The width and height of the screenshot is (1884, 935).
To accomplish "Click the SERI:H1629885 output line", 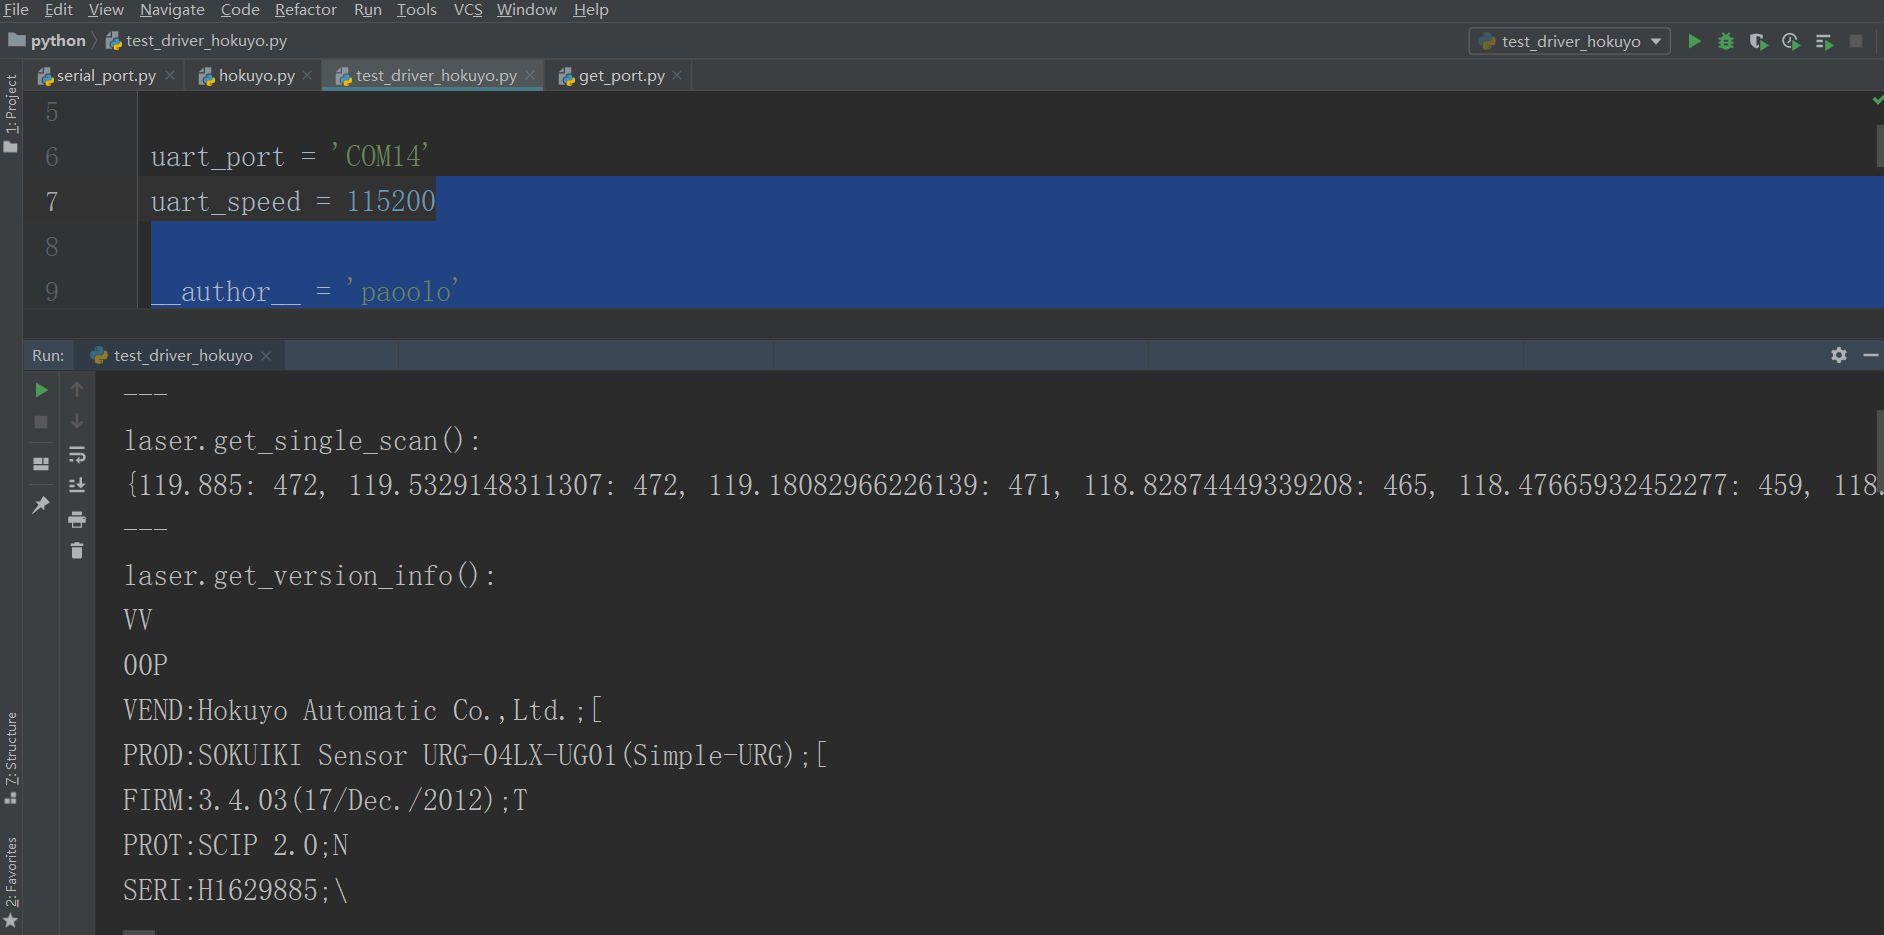I will (235, 891).
